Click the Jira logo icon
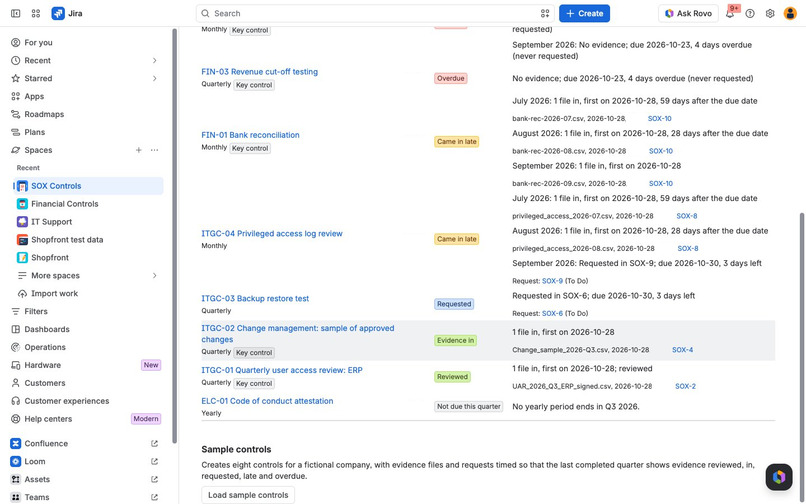The image size is (806, 504). pyautogui.click(x=58, y=13)
